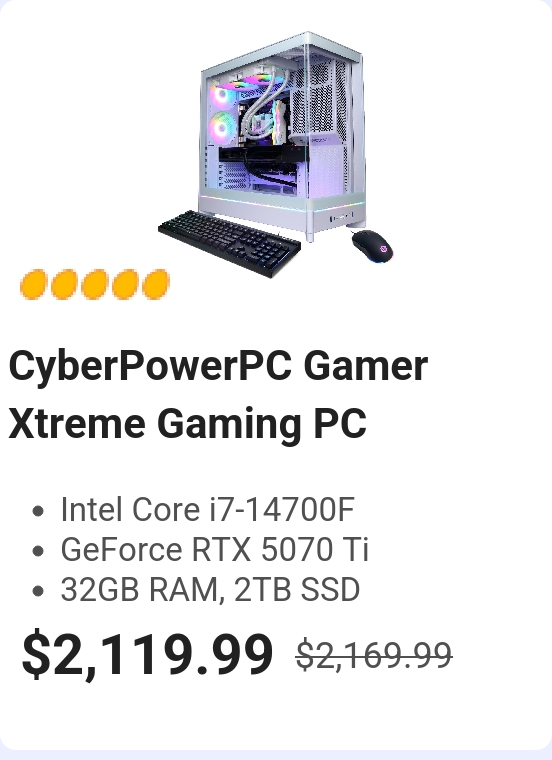Select the second rating star
The image size is (552, 760).
click(64, 285)
